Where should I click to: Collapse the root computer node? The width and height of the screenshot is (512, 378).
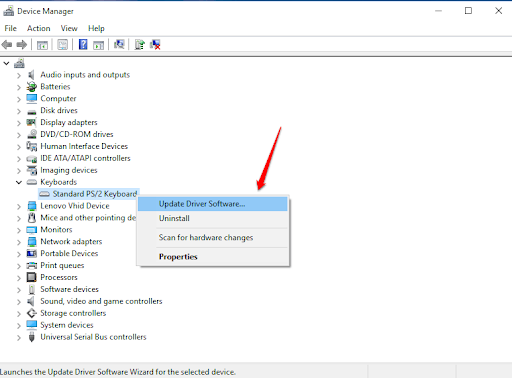(x=6, y=63)
